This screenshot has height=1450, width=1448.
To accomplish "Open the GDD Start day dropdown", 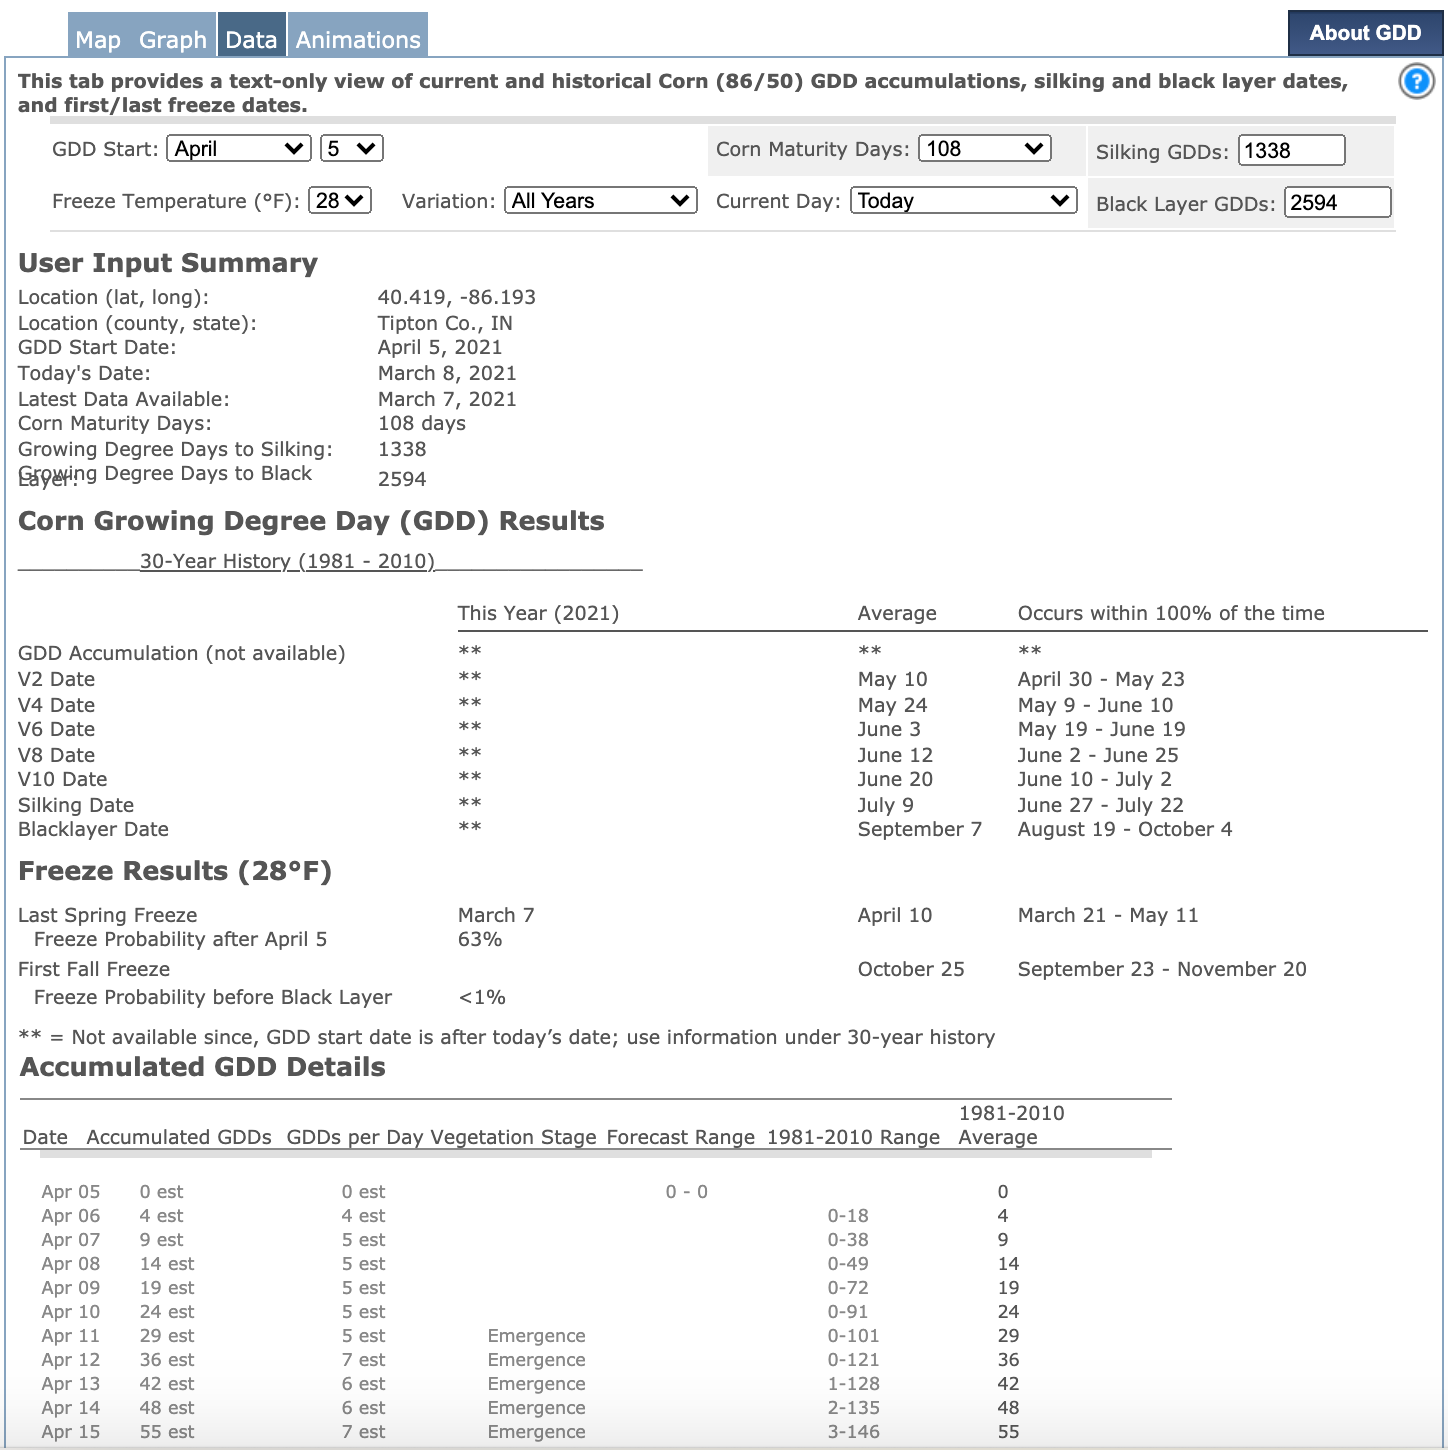I will click(351, 149).
